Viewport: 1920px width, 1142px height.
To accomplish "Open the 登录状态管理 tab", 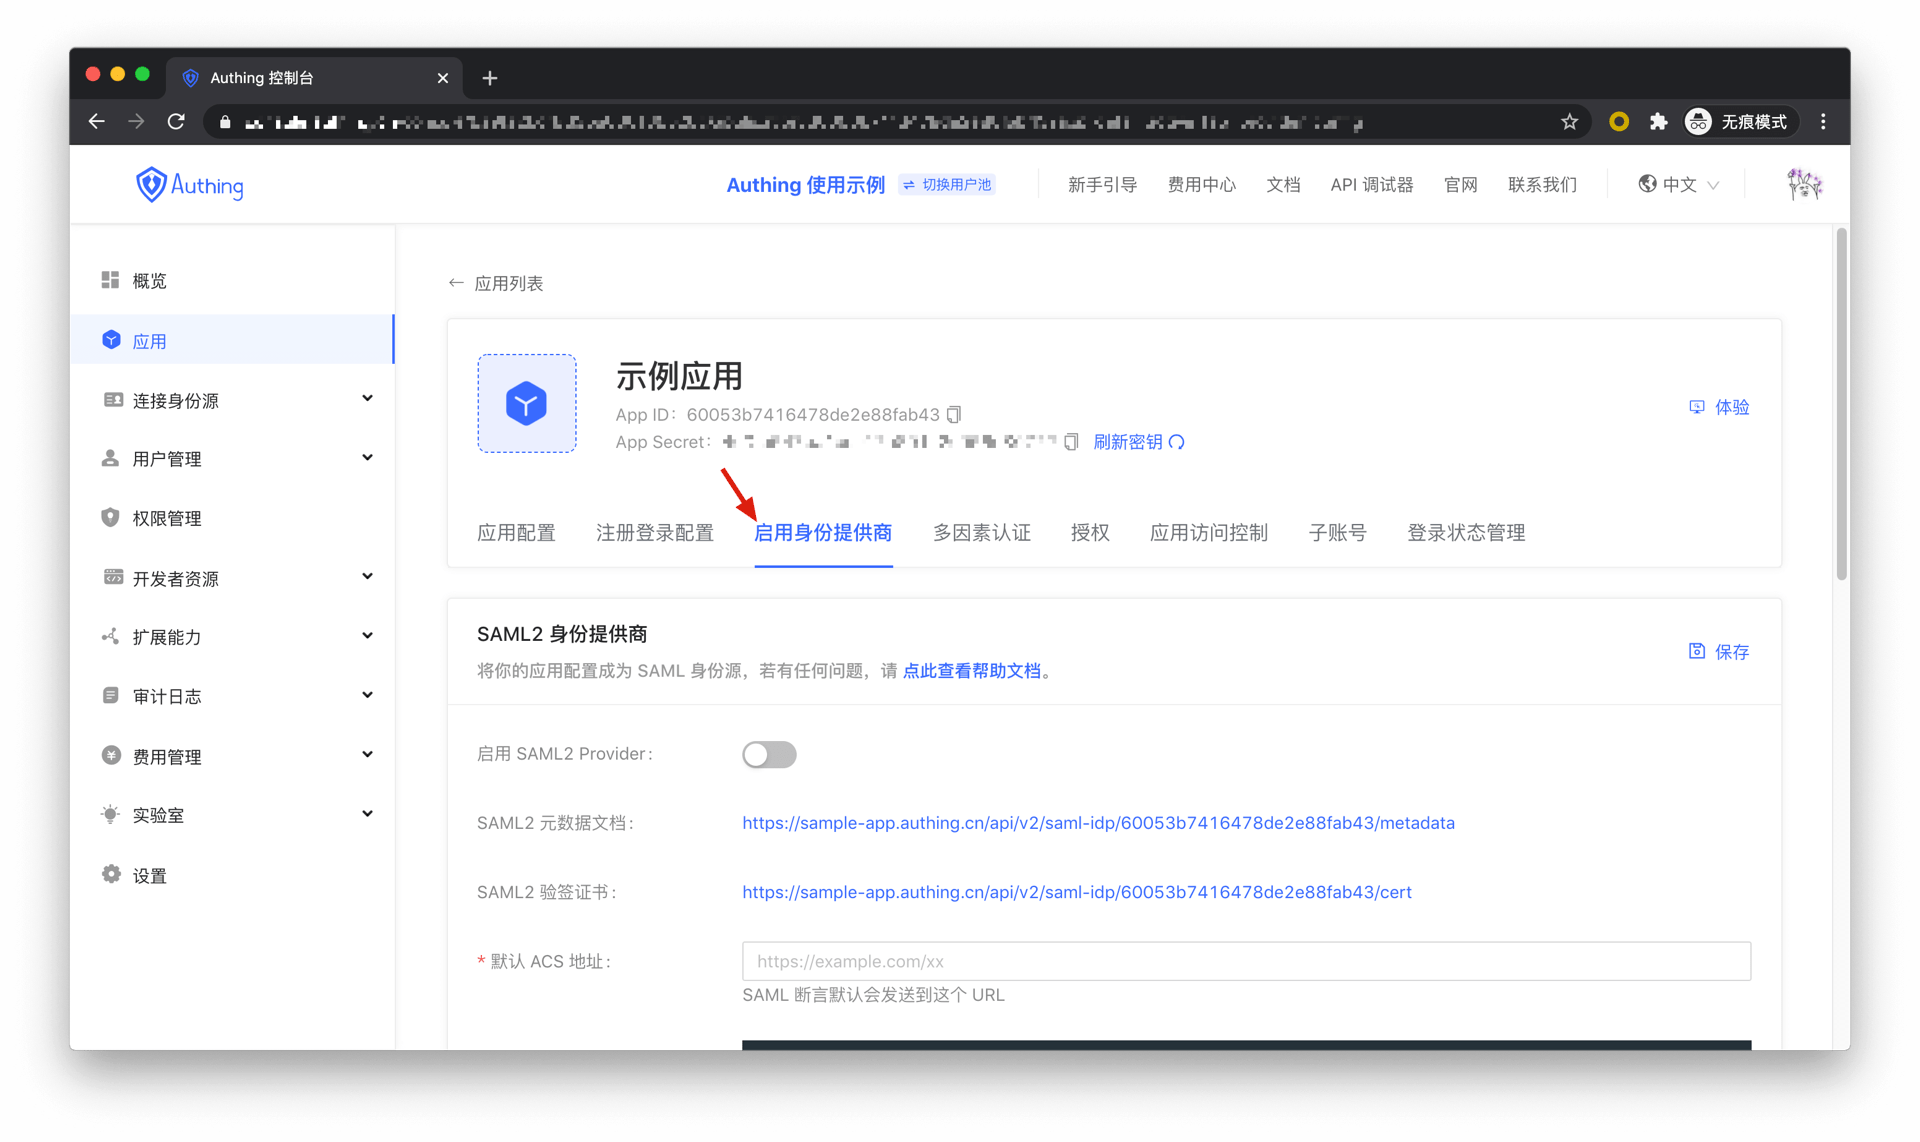I will [x=1465, y=532].
